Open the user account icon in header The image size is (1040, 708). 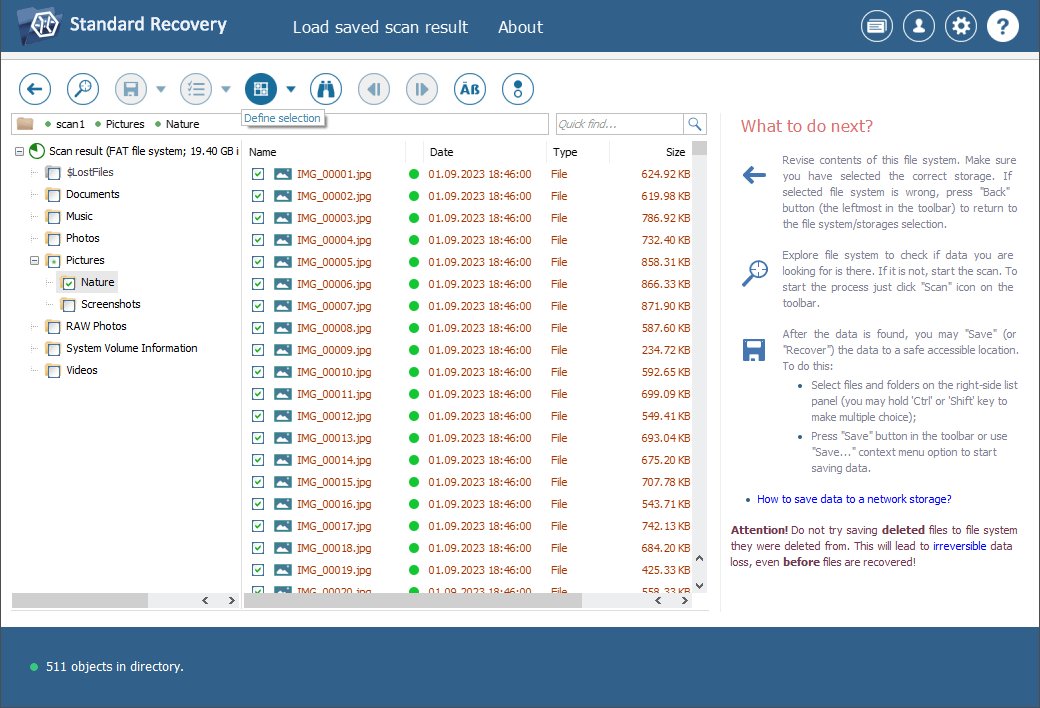pos(918,27)
